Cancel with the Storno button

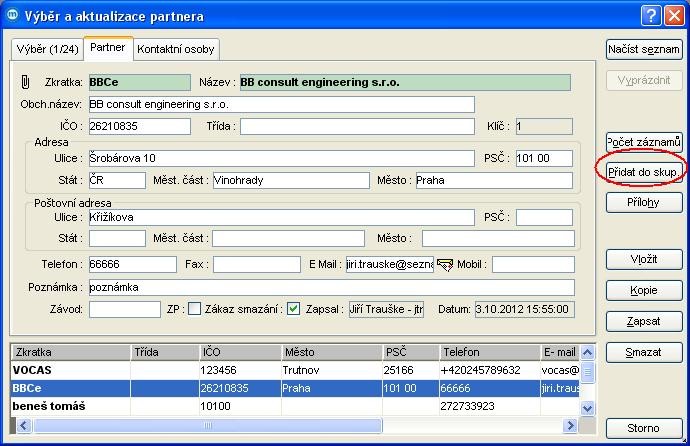[x=644, y=428]
